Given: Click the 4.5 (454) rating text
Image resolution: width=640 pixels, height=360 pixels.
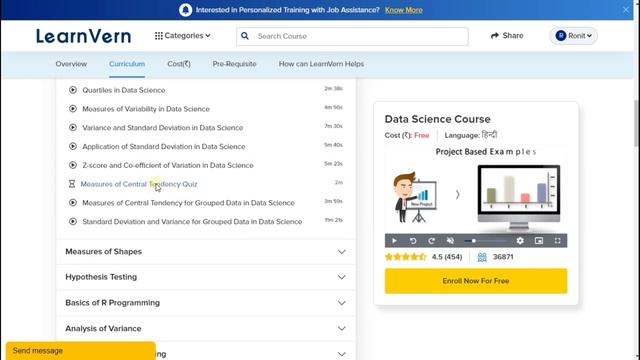Looking at the screenshot, I should [x=447, y=257].
